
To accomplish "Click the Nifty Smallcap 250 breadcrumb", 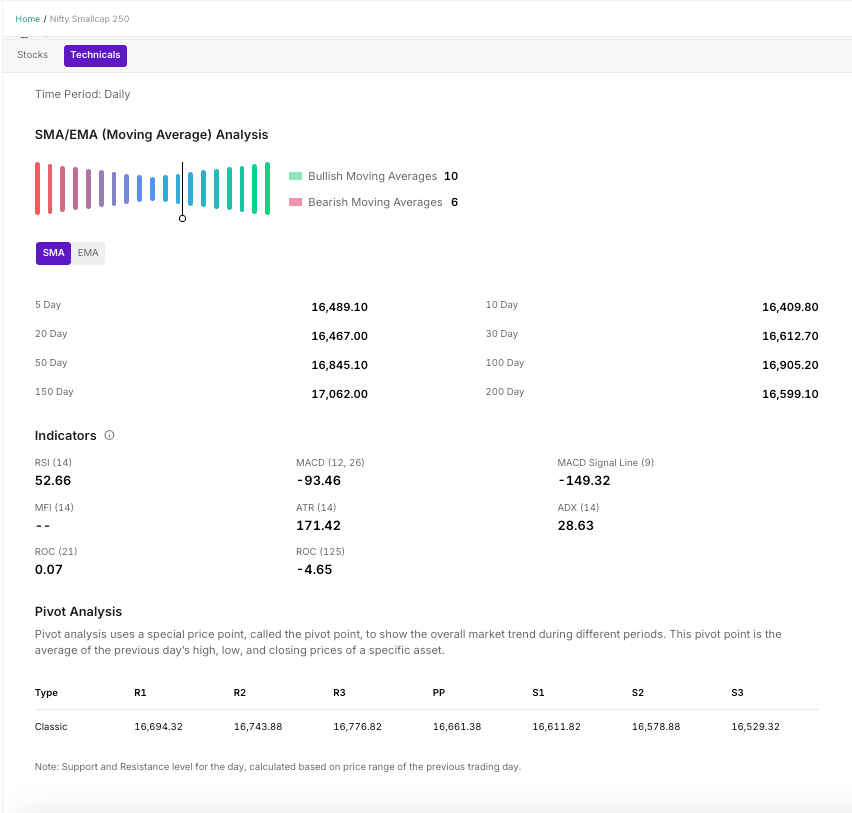I will (89, 19).
